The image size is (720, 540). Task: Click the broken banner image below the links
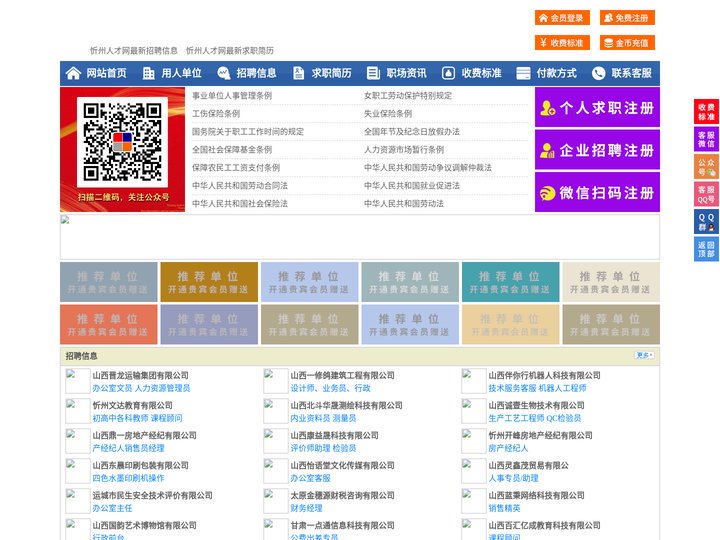[x=360, y=237]
